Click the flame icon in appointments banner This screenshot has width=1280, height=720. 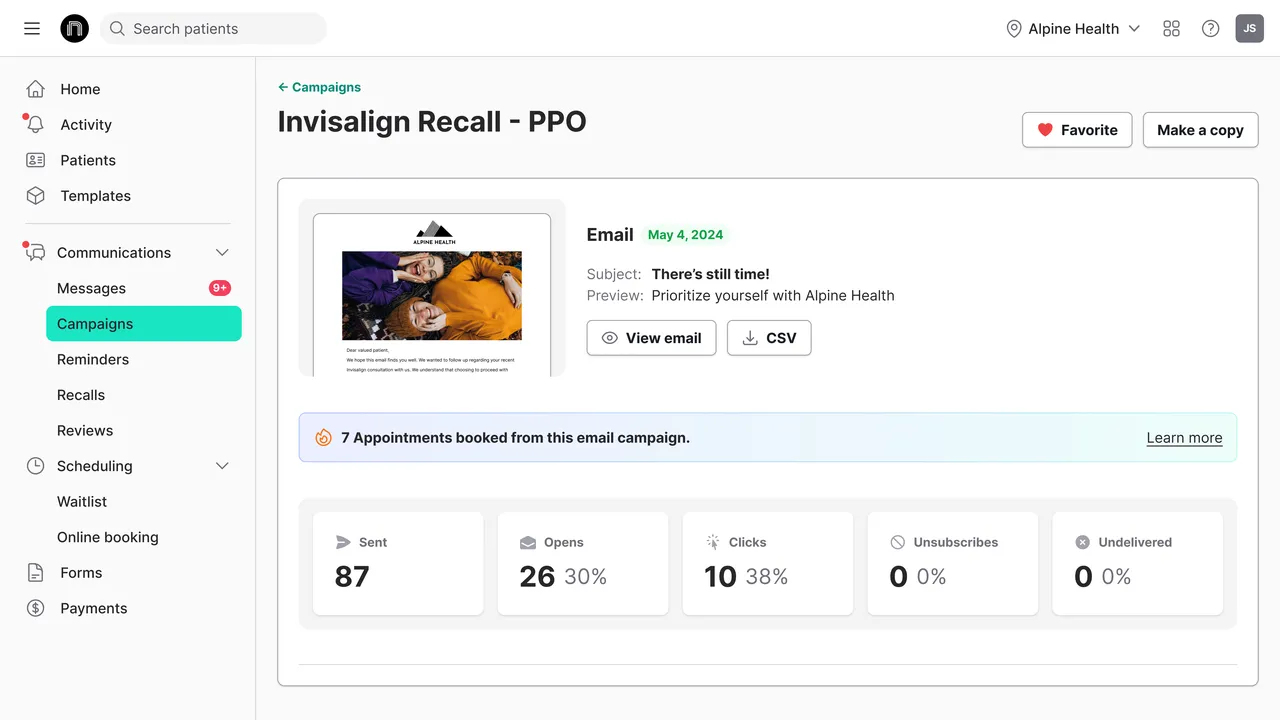[x=323, y=437]
